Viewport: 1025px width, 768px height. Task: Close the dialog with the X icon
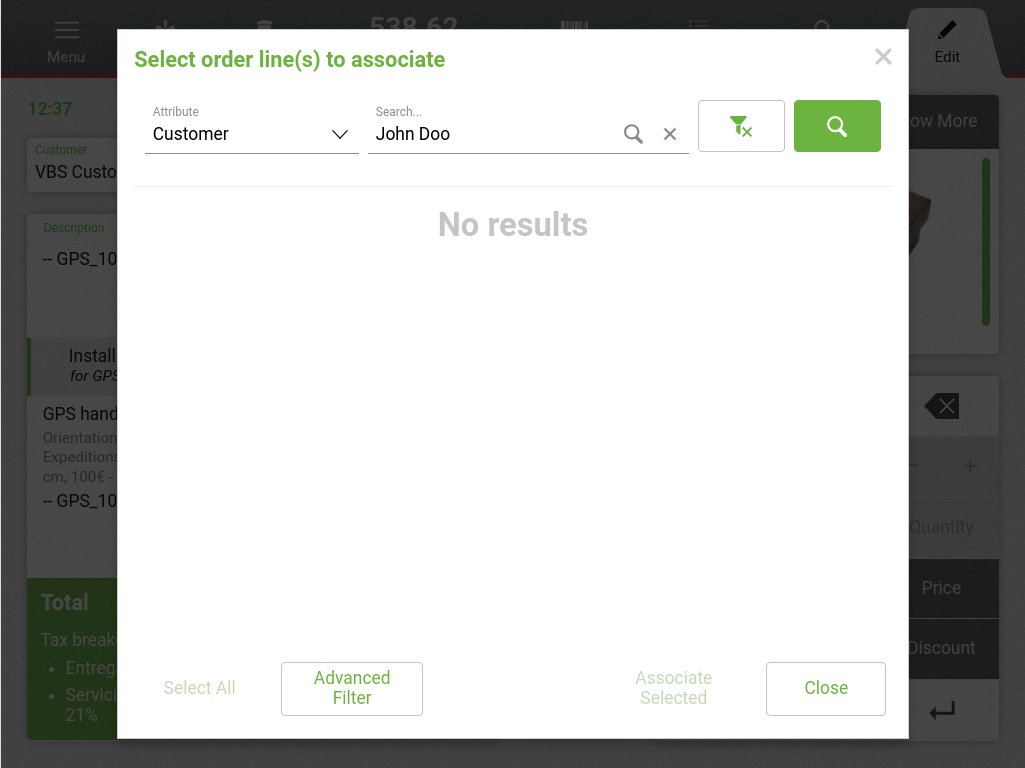tap(883, 57)
